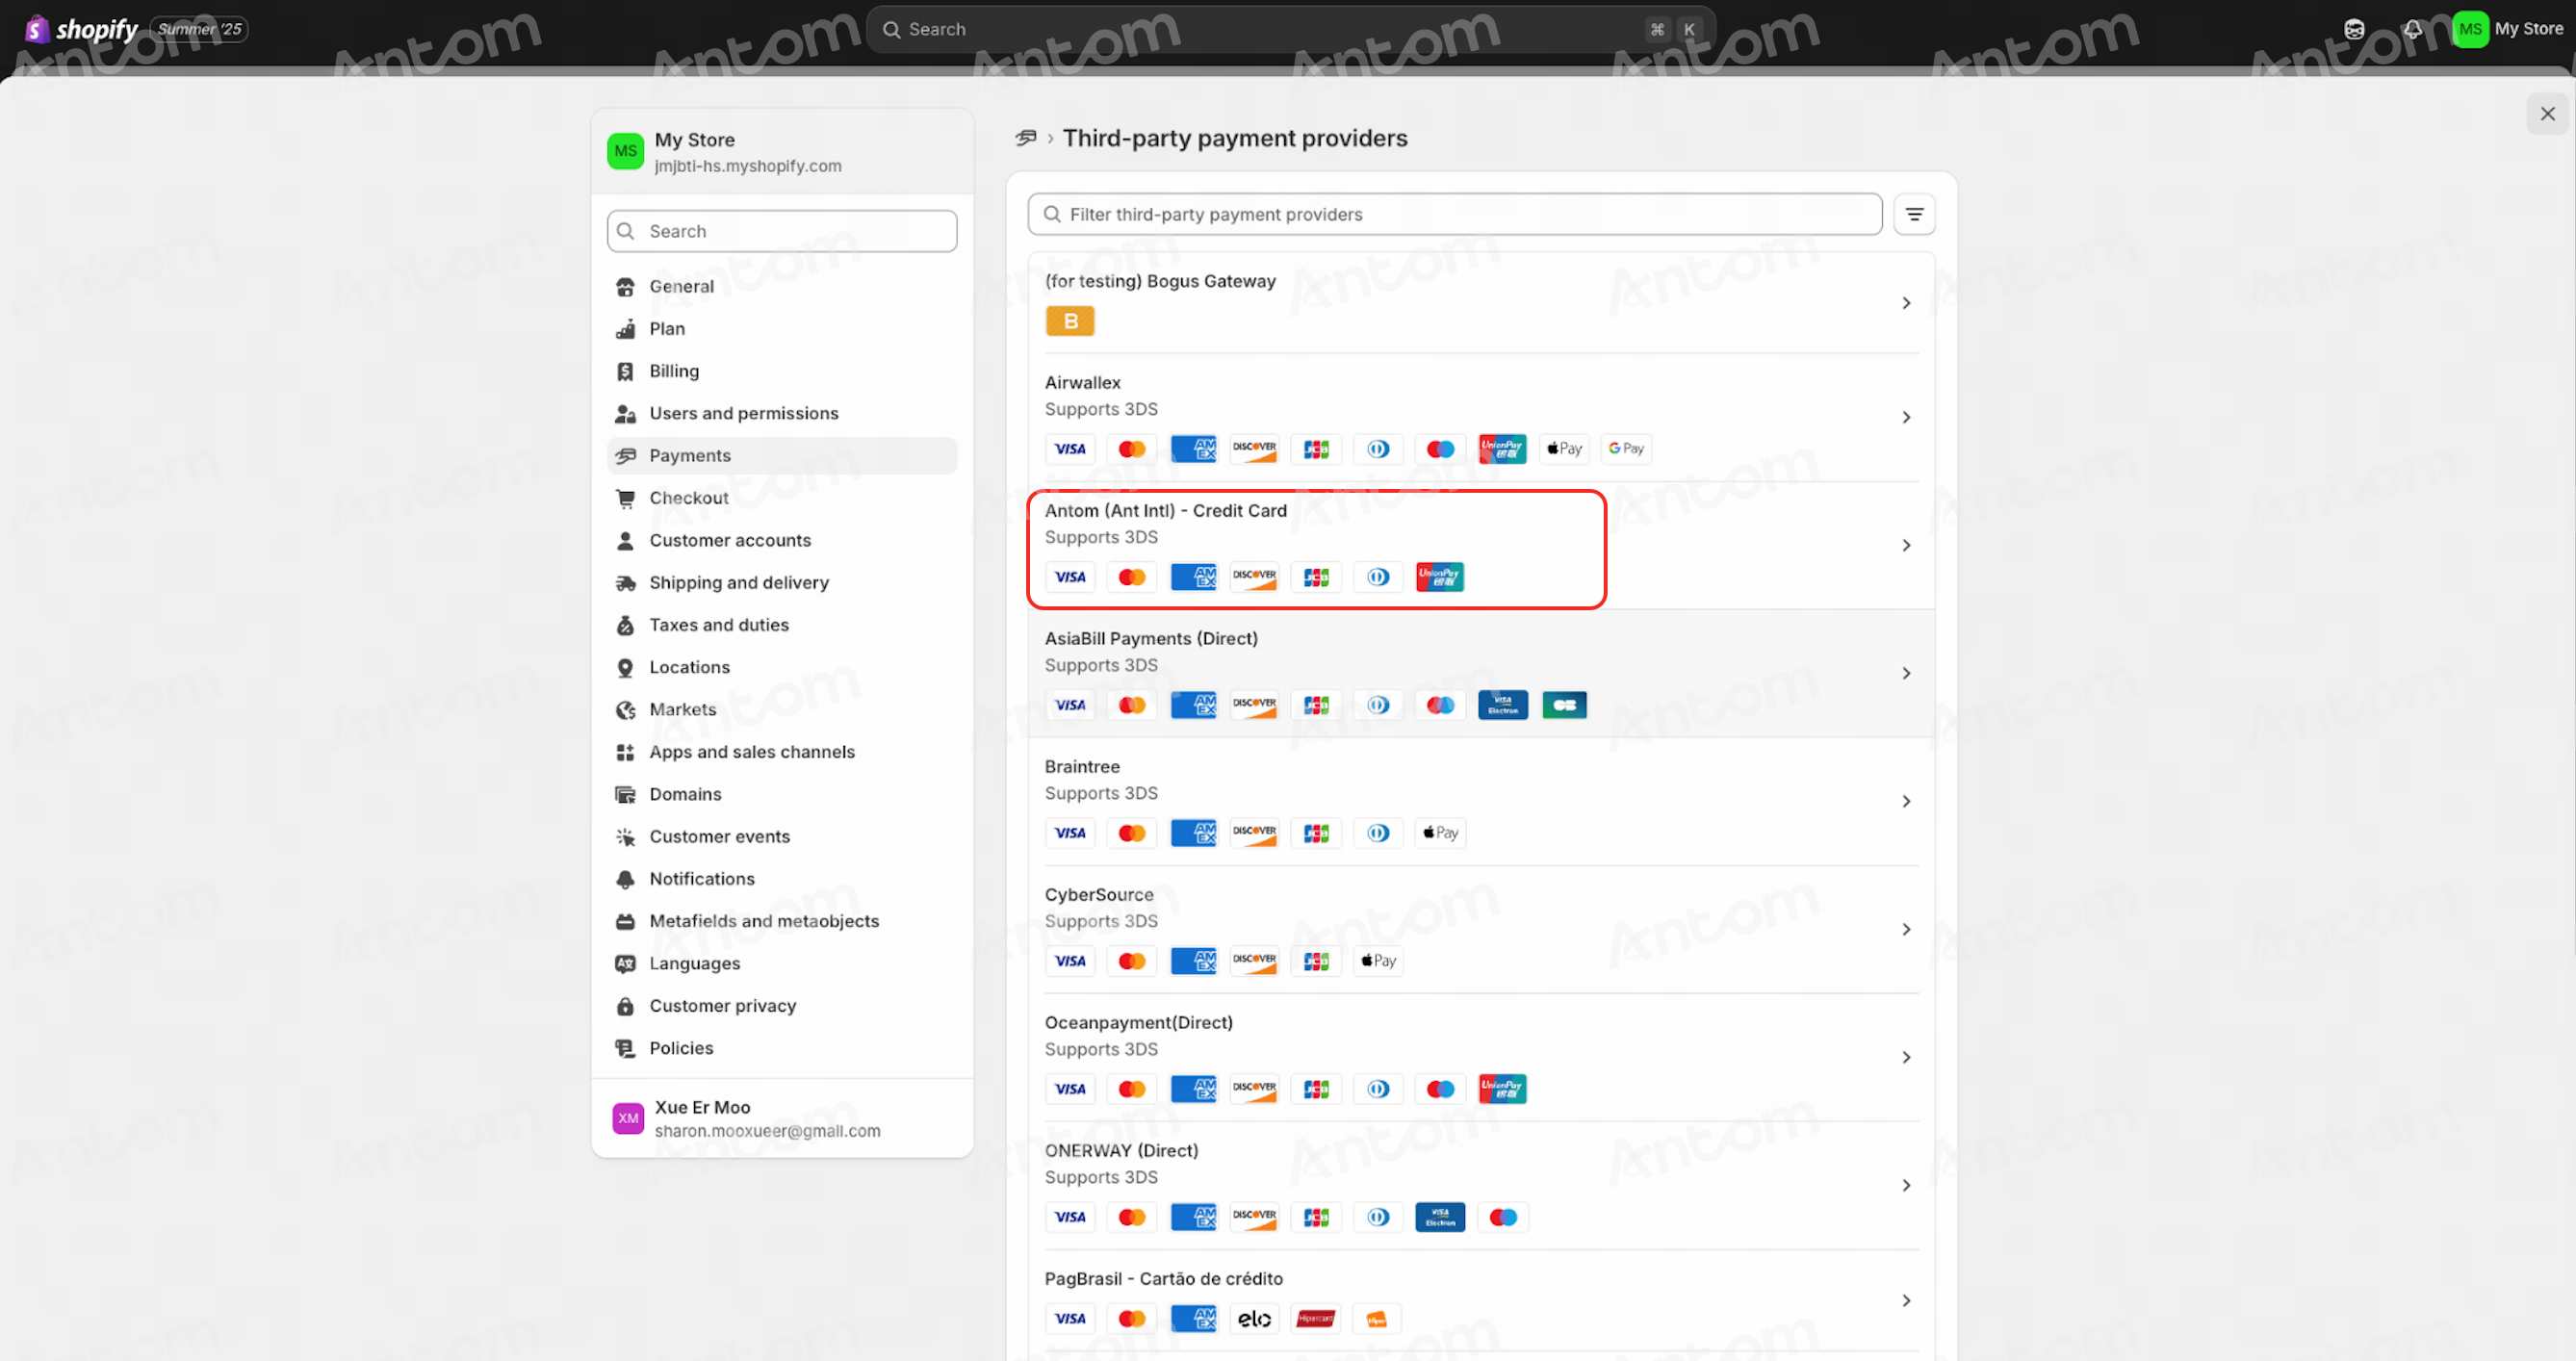Click the American Express icon under CyberSource
The image size is (2576, 1361).
point(1193,961)
